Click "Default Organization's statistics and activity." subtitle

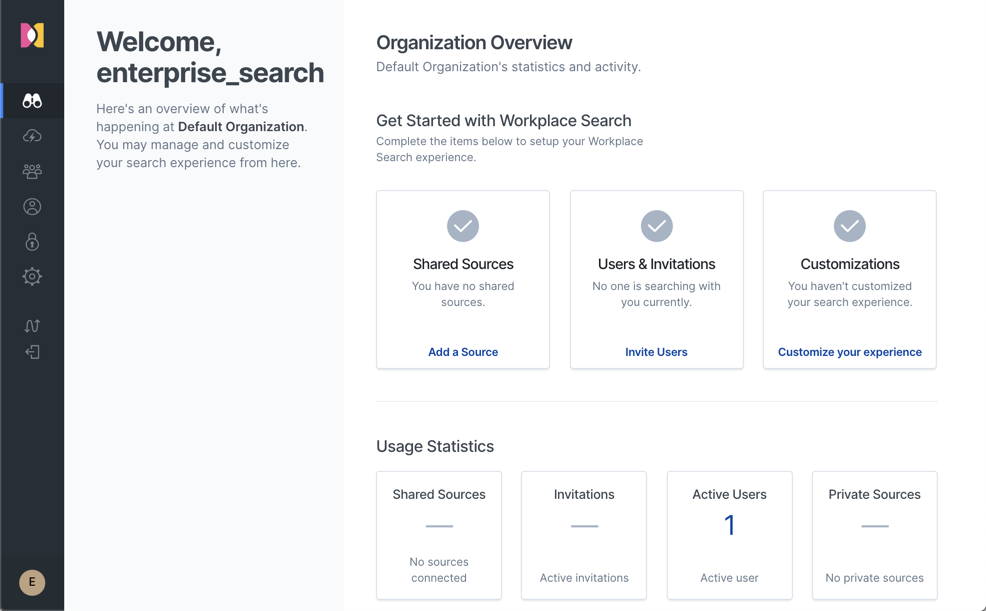point(508,67)
